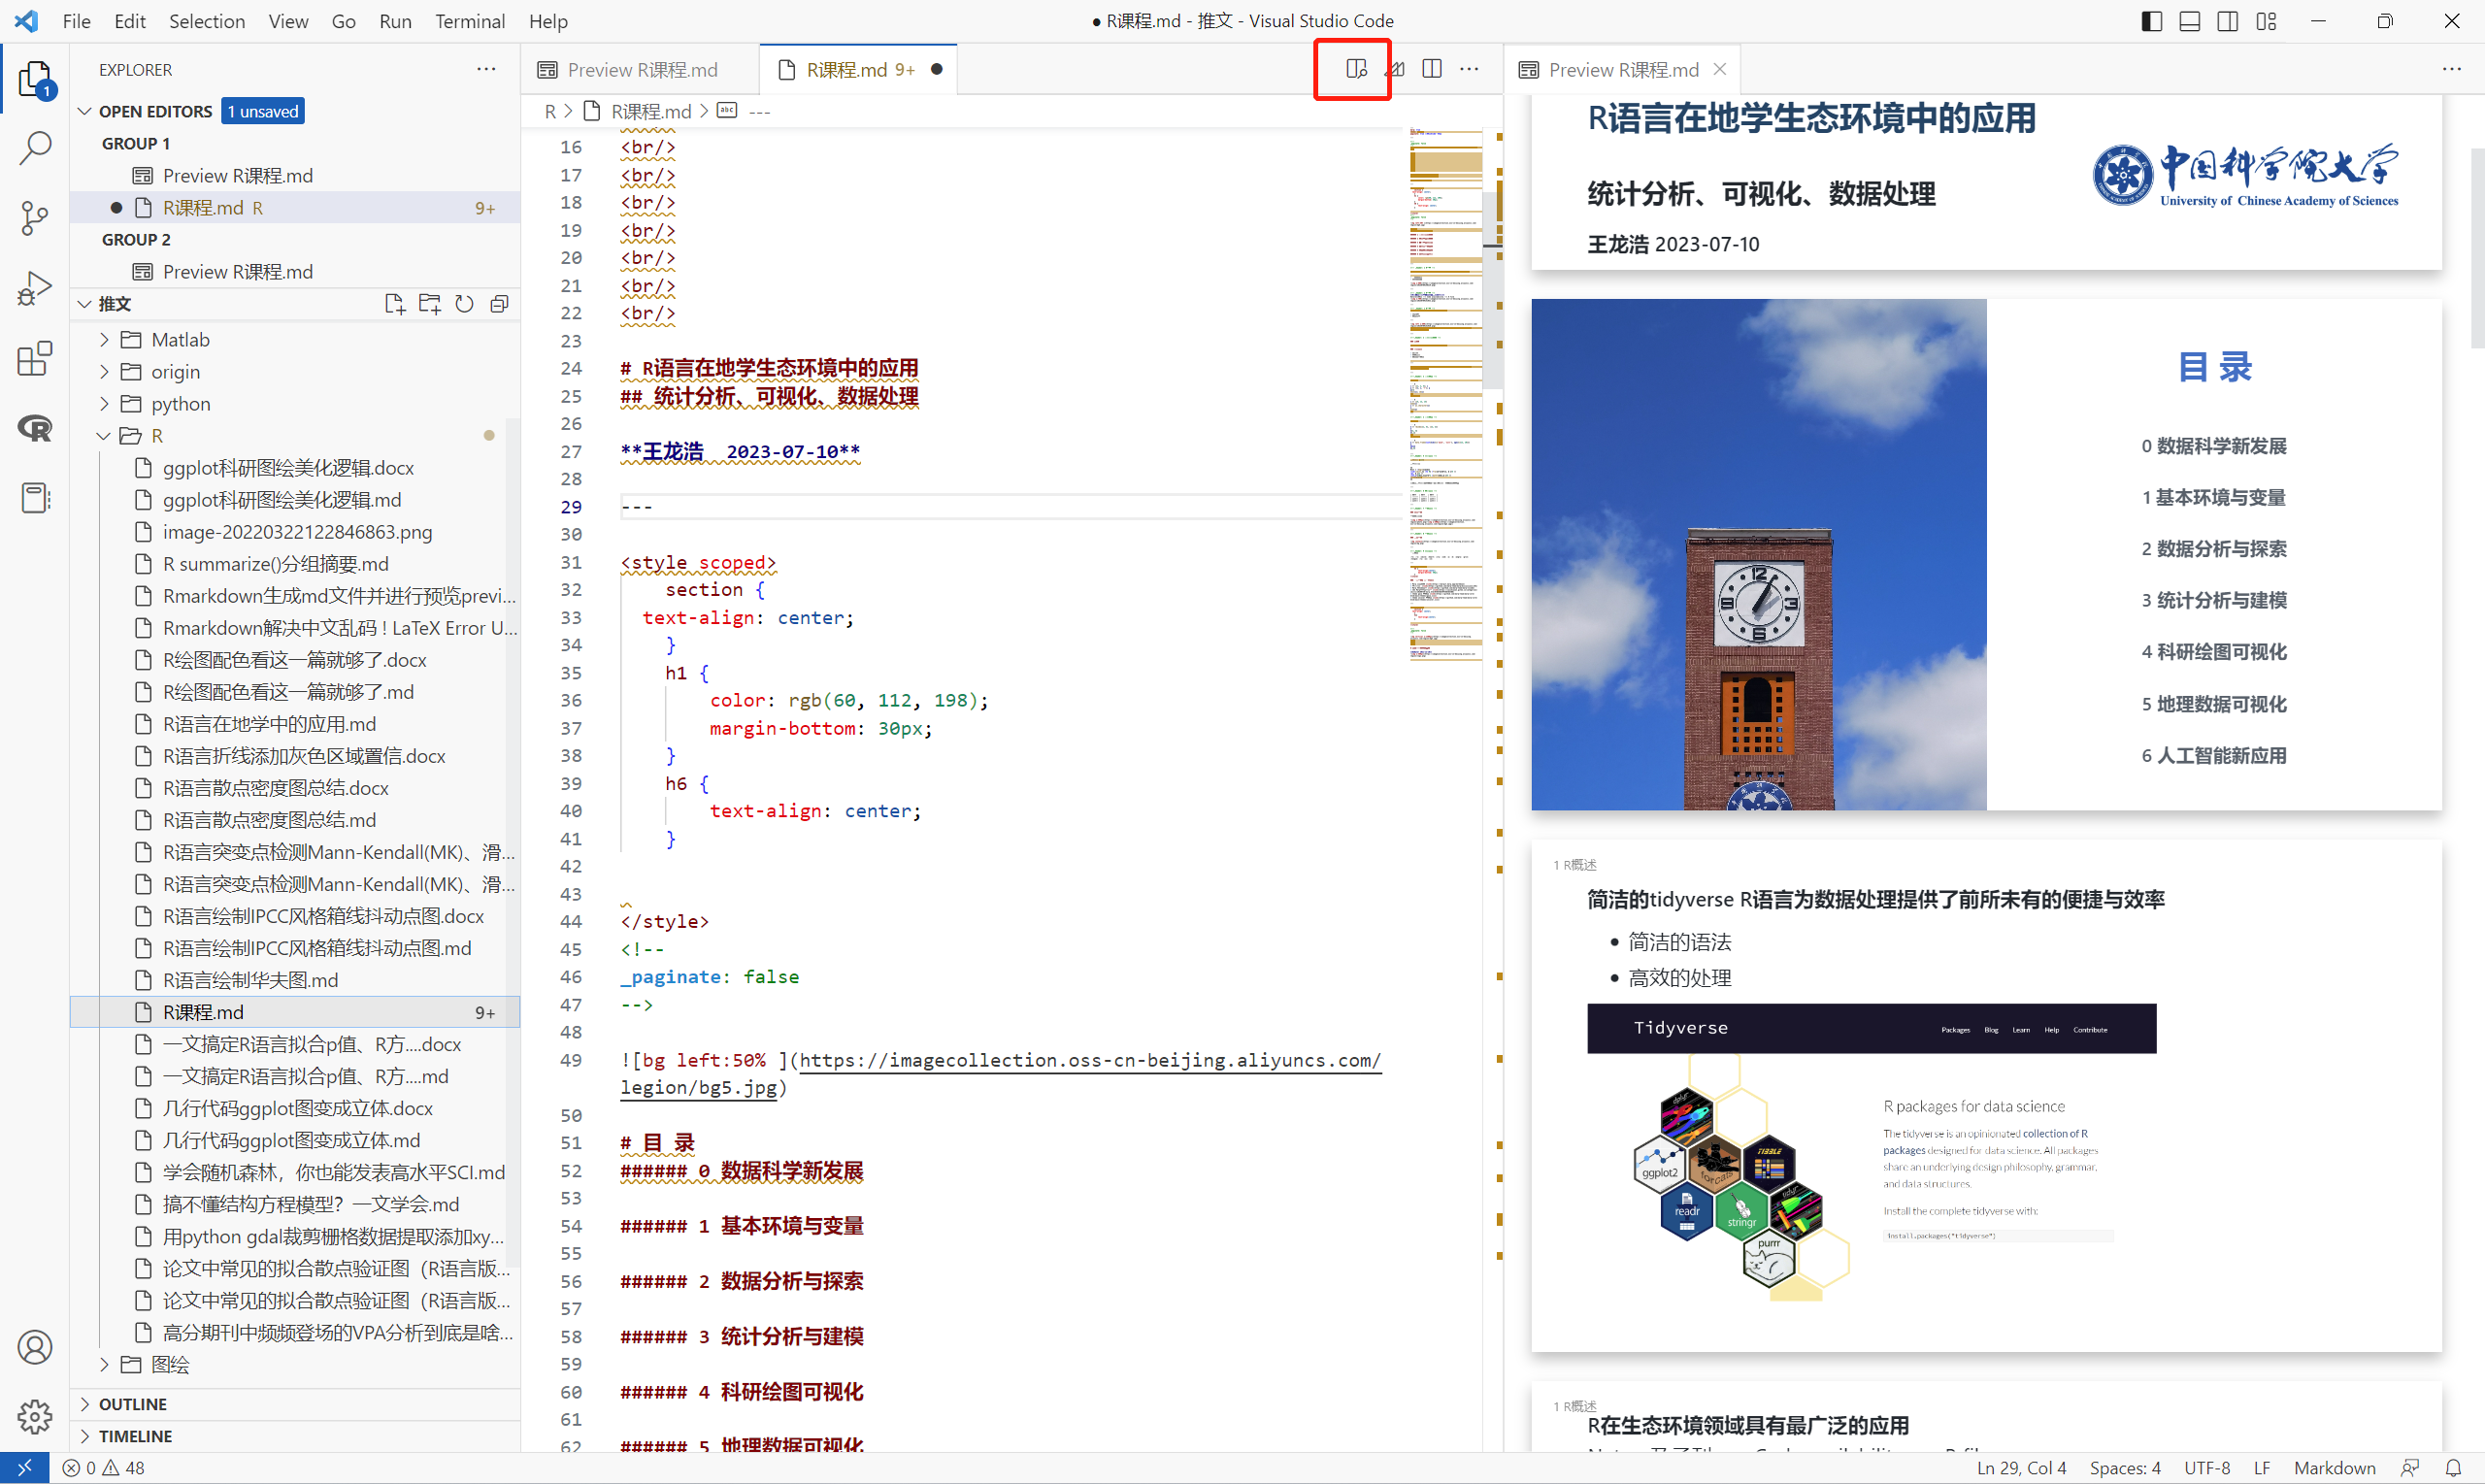Open the Accounts menu
2485x1484 pixels.
pyautogui.click(x=35, y=1347)
